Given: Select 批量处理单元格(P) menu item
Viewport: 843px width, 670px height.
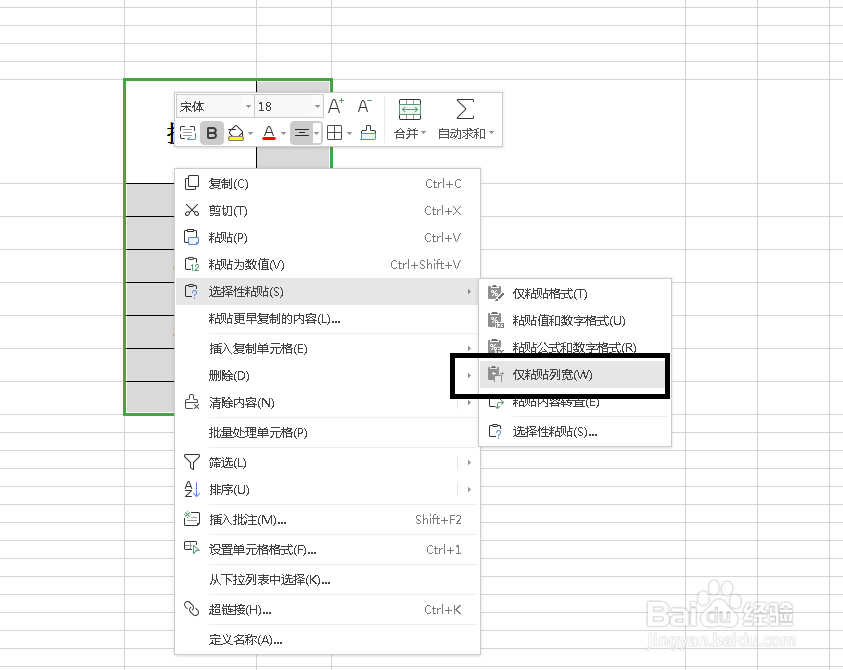Looking at the screenshot, I should click(x=327, y=432).
